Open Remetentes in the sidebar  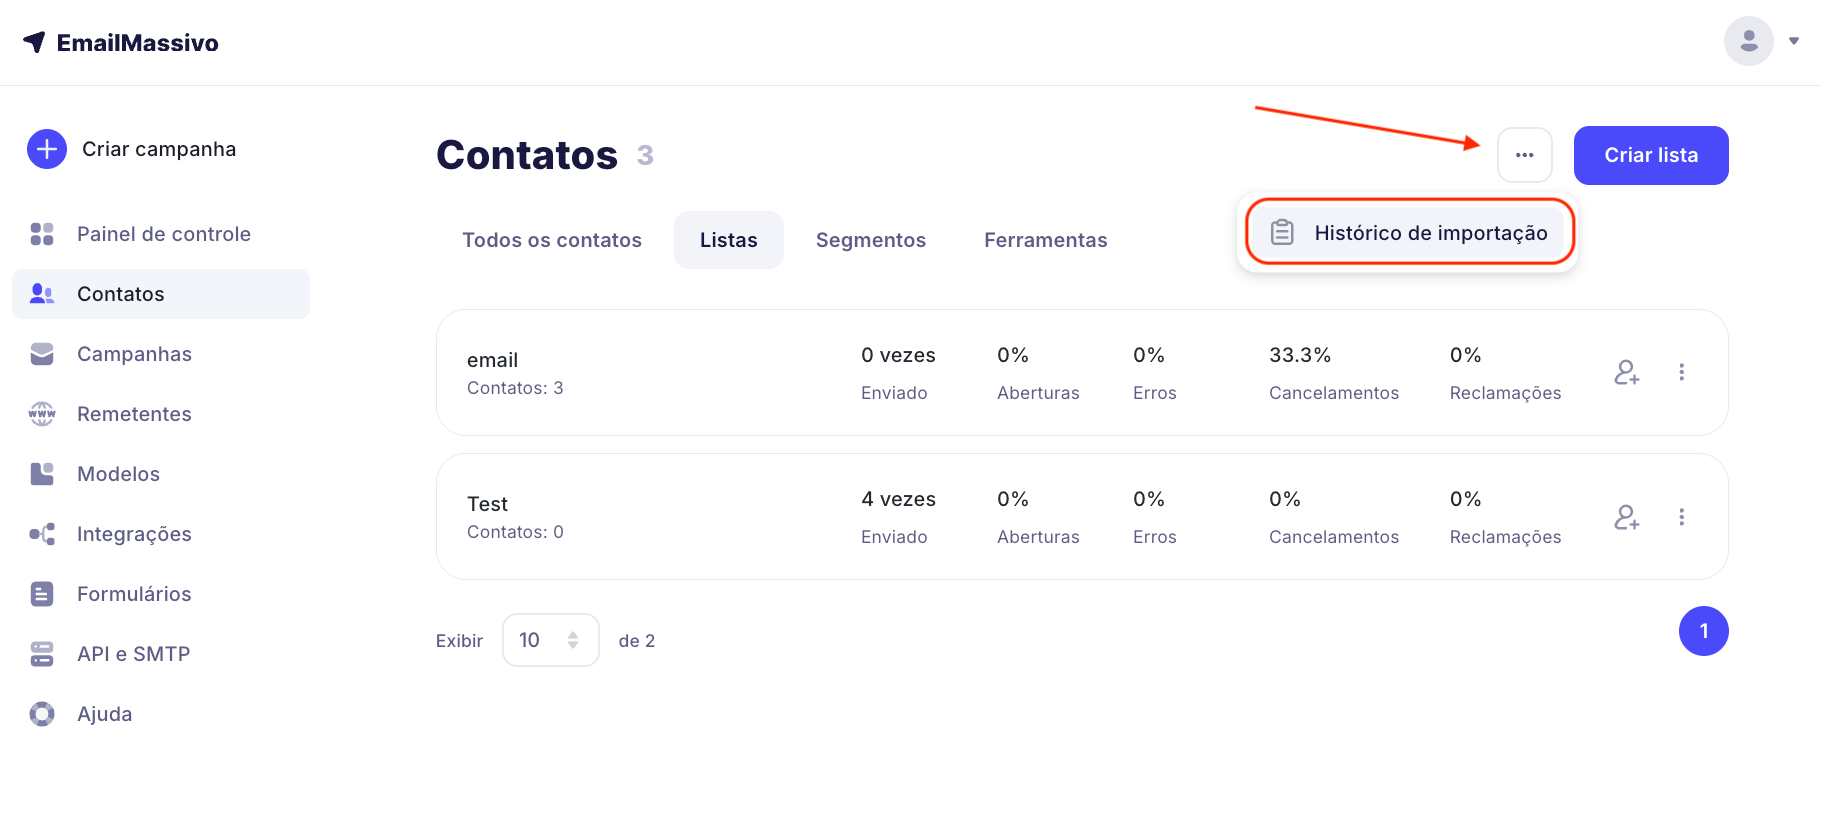pyautogui.click(x=134, y=414)
